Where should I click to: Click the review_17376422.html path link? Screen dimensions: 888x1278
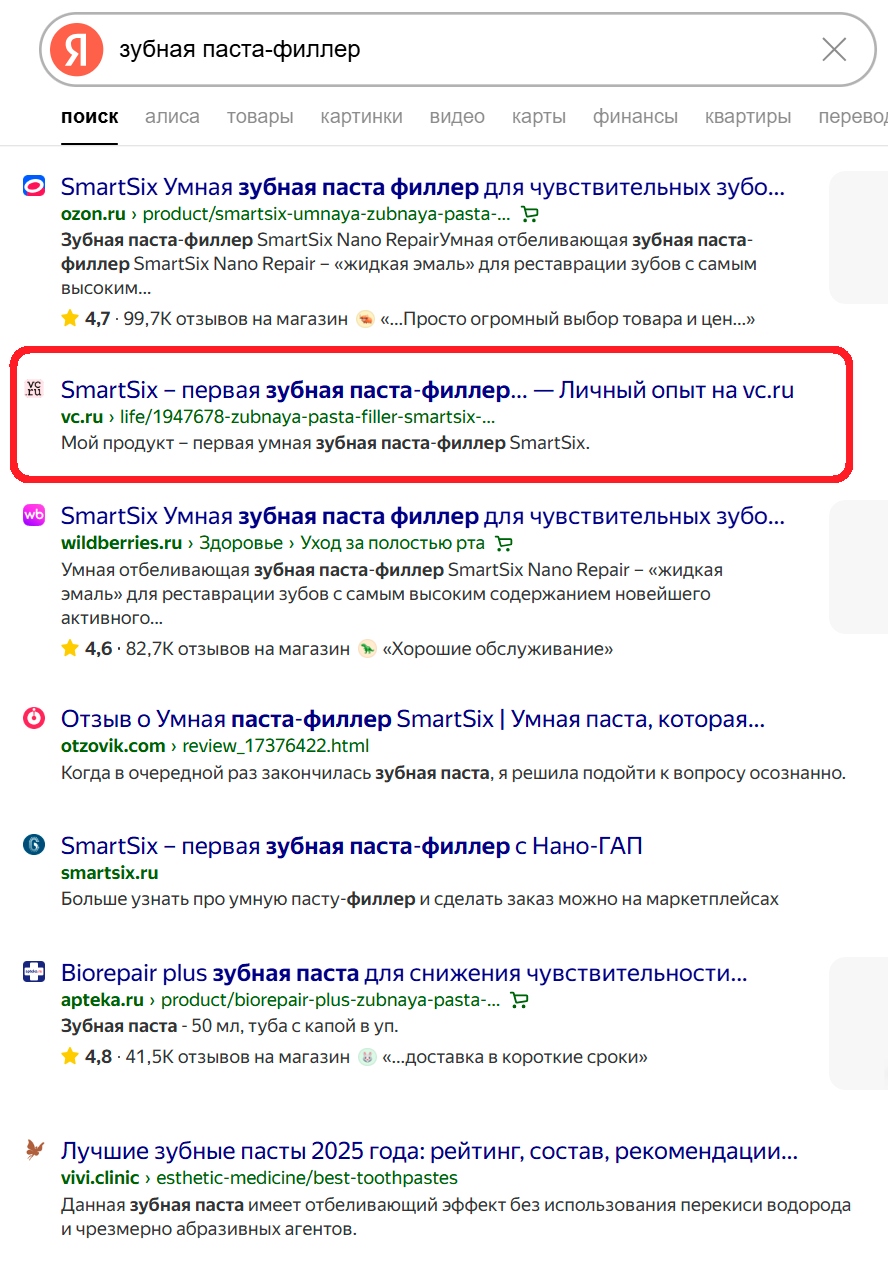(276, 746)
